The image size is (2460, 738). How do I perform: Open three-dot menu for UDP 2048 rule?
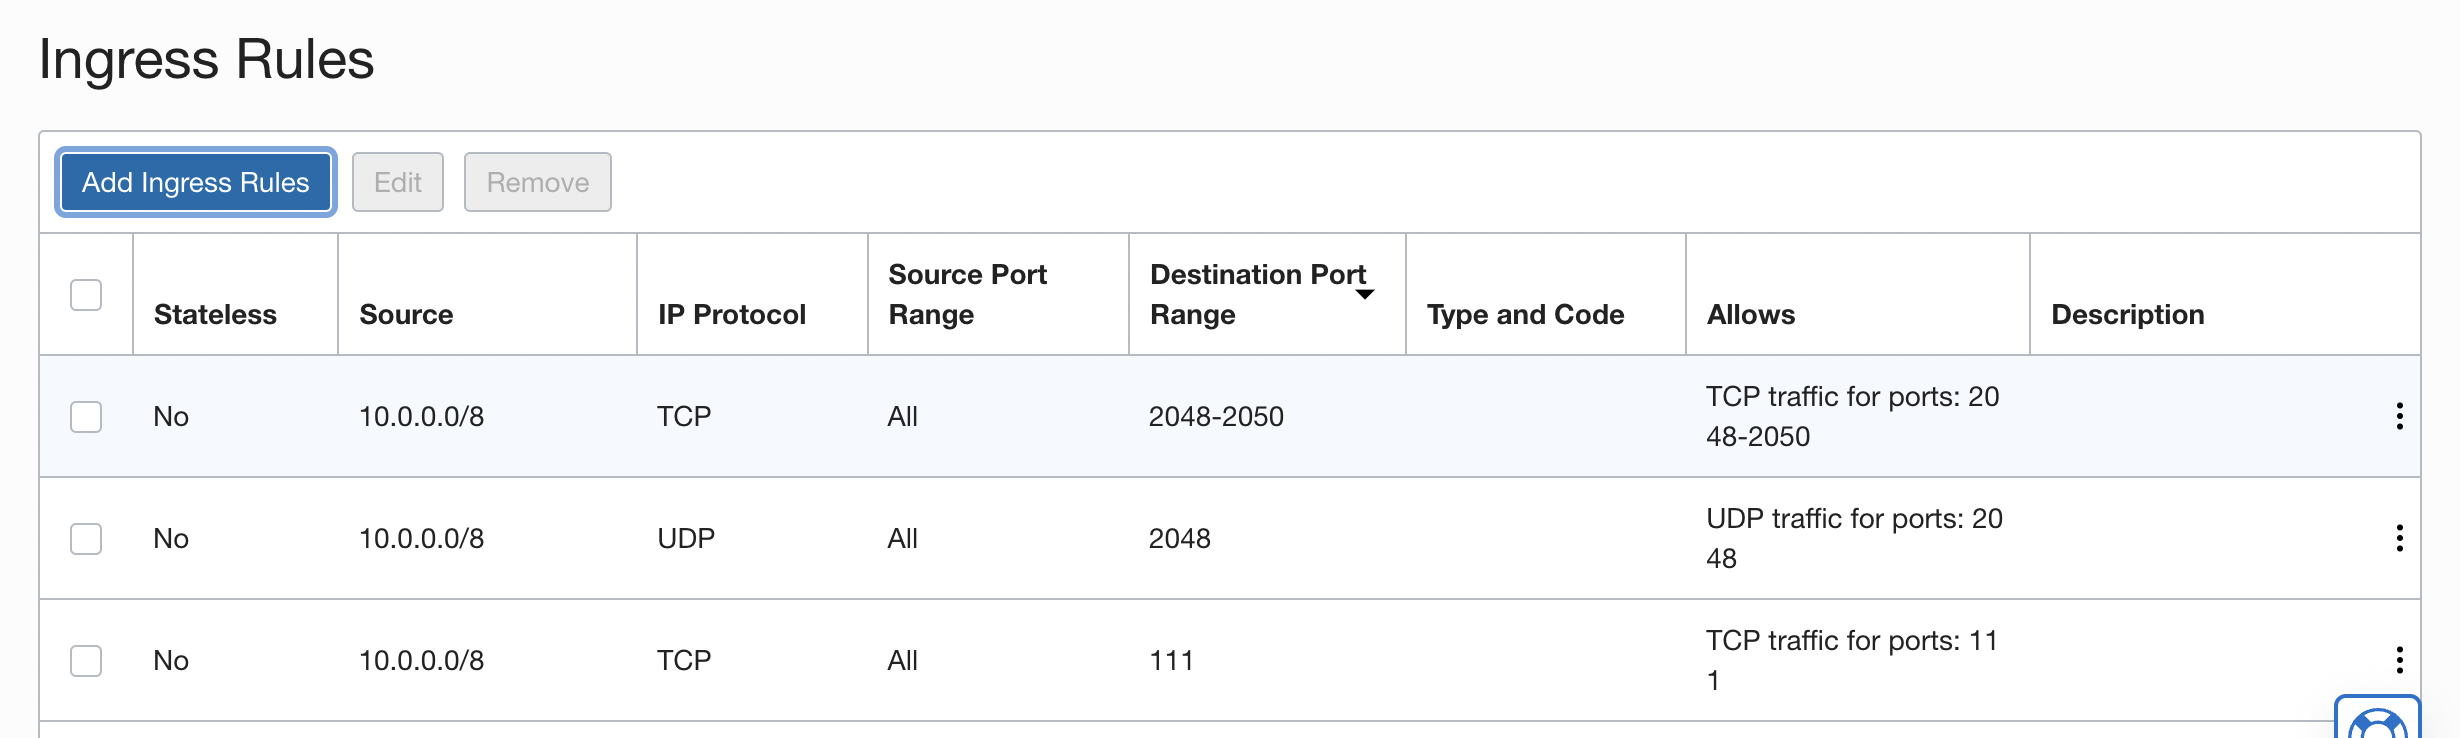click(x=2399, y=538)
